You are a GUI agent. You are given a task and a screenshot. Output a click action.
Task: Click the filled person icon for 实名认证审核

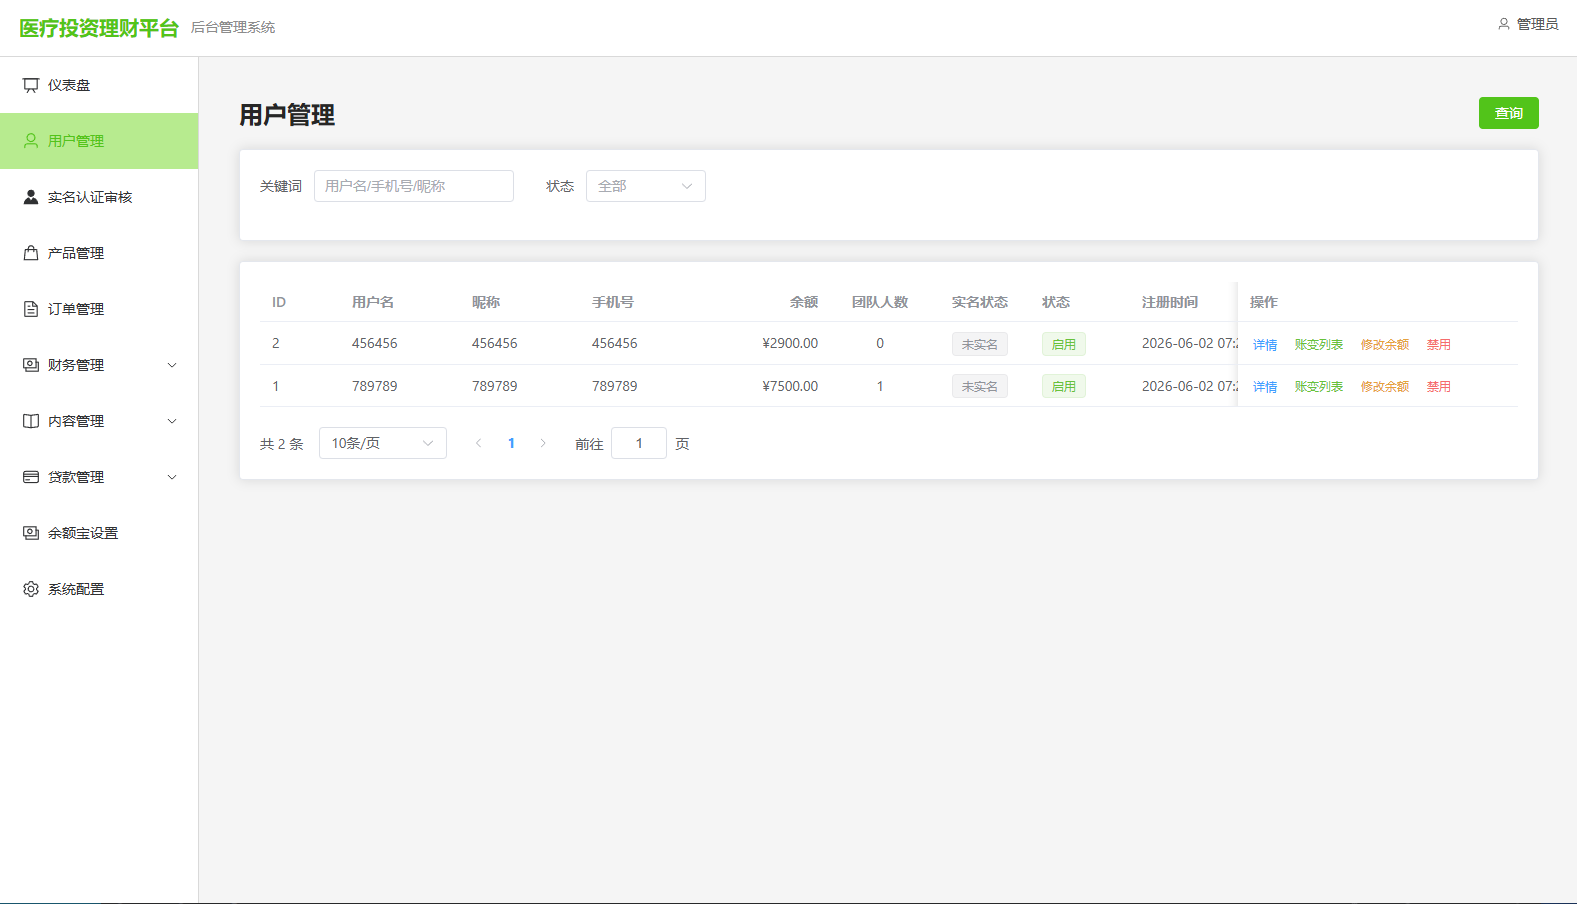(31, 197)
